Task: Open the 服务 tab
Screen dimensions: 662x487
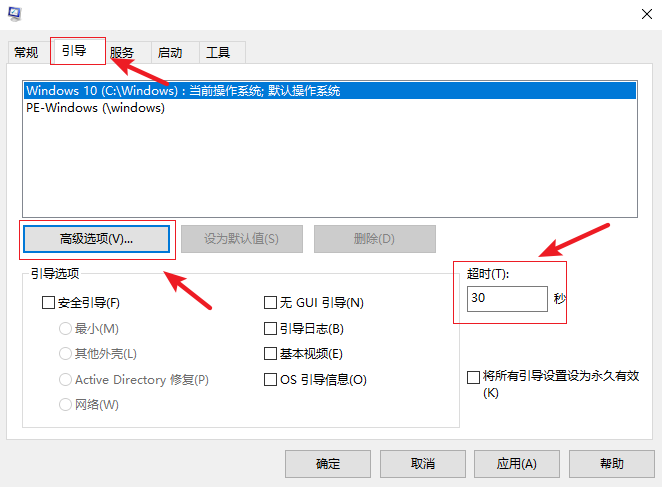Action: tap(122, 52)
